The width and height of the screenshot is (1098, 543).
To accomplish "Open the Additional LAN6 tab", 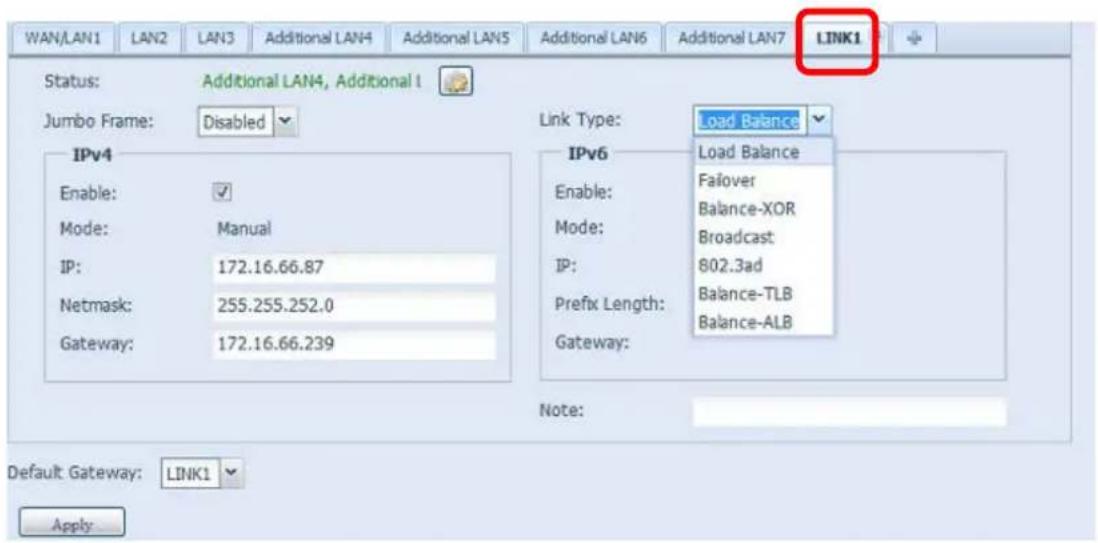I will coord(594,41).
